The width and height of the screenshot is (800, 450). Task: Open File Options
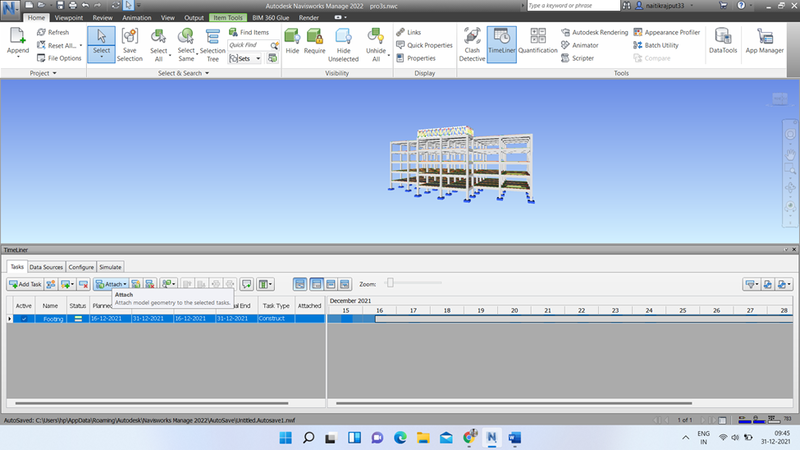[x=59, y=58]
